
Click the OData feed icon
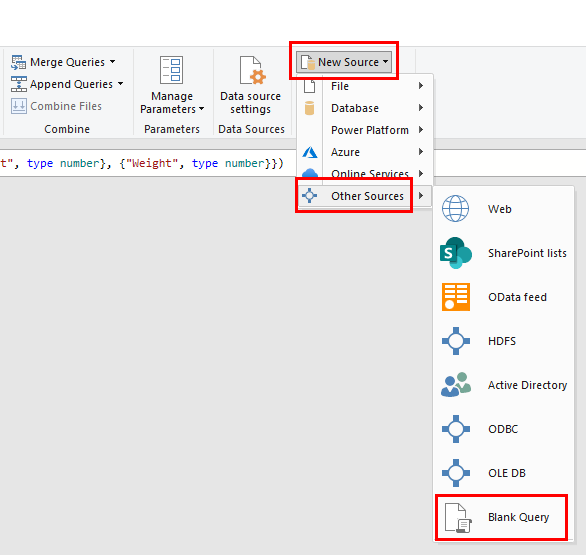point(456,297)
